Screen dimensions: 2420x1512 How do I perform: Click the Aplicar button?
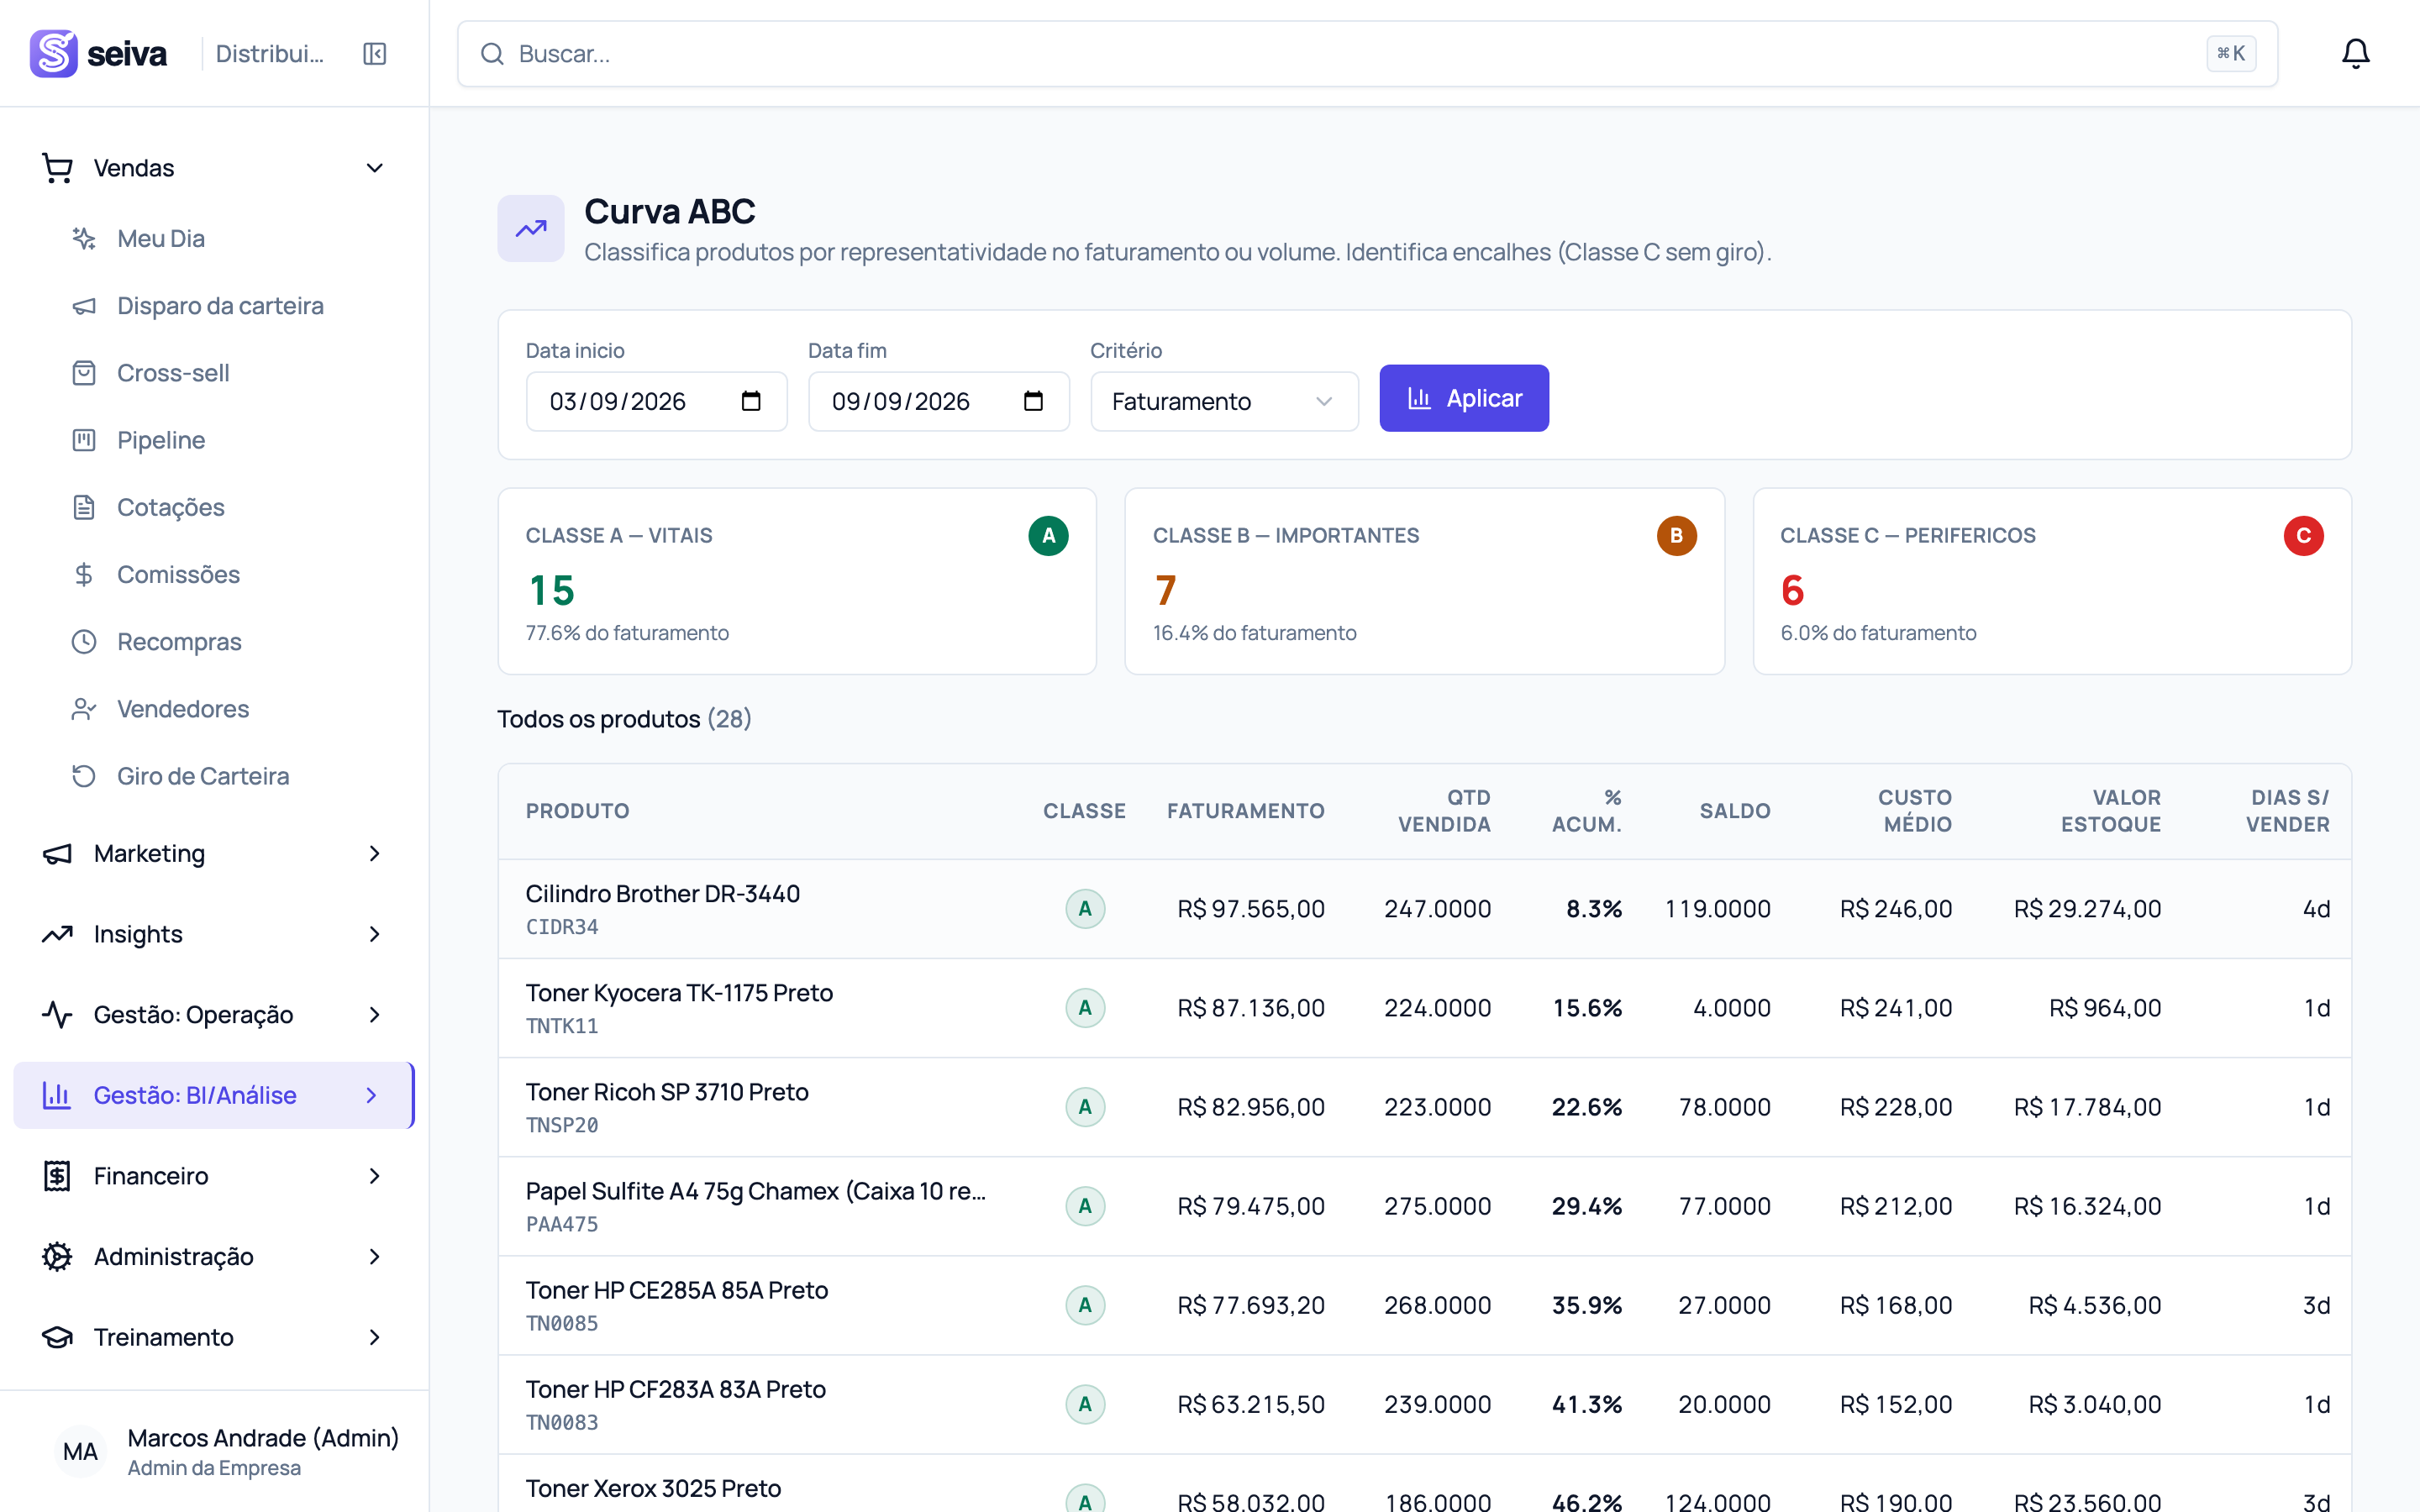tap(1464, 398)
